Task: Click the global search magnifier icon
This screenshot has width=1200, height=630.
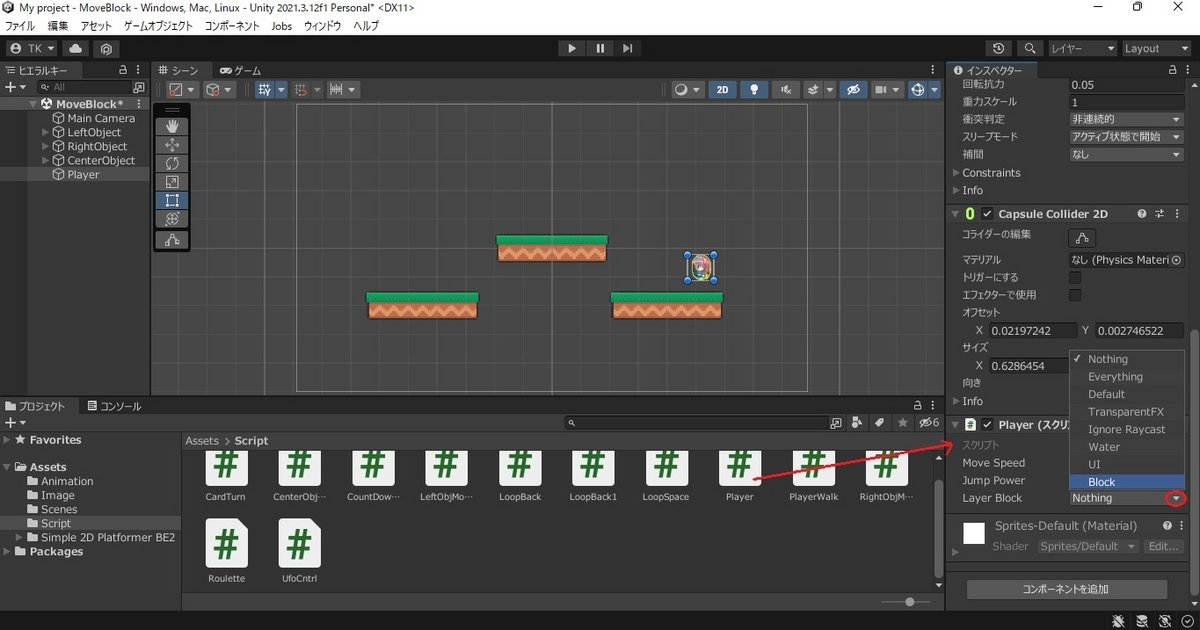Action: [x=1029, y=48]
